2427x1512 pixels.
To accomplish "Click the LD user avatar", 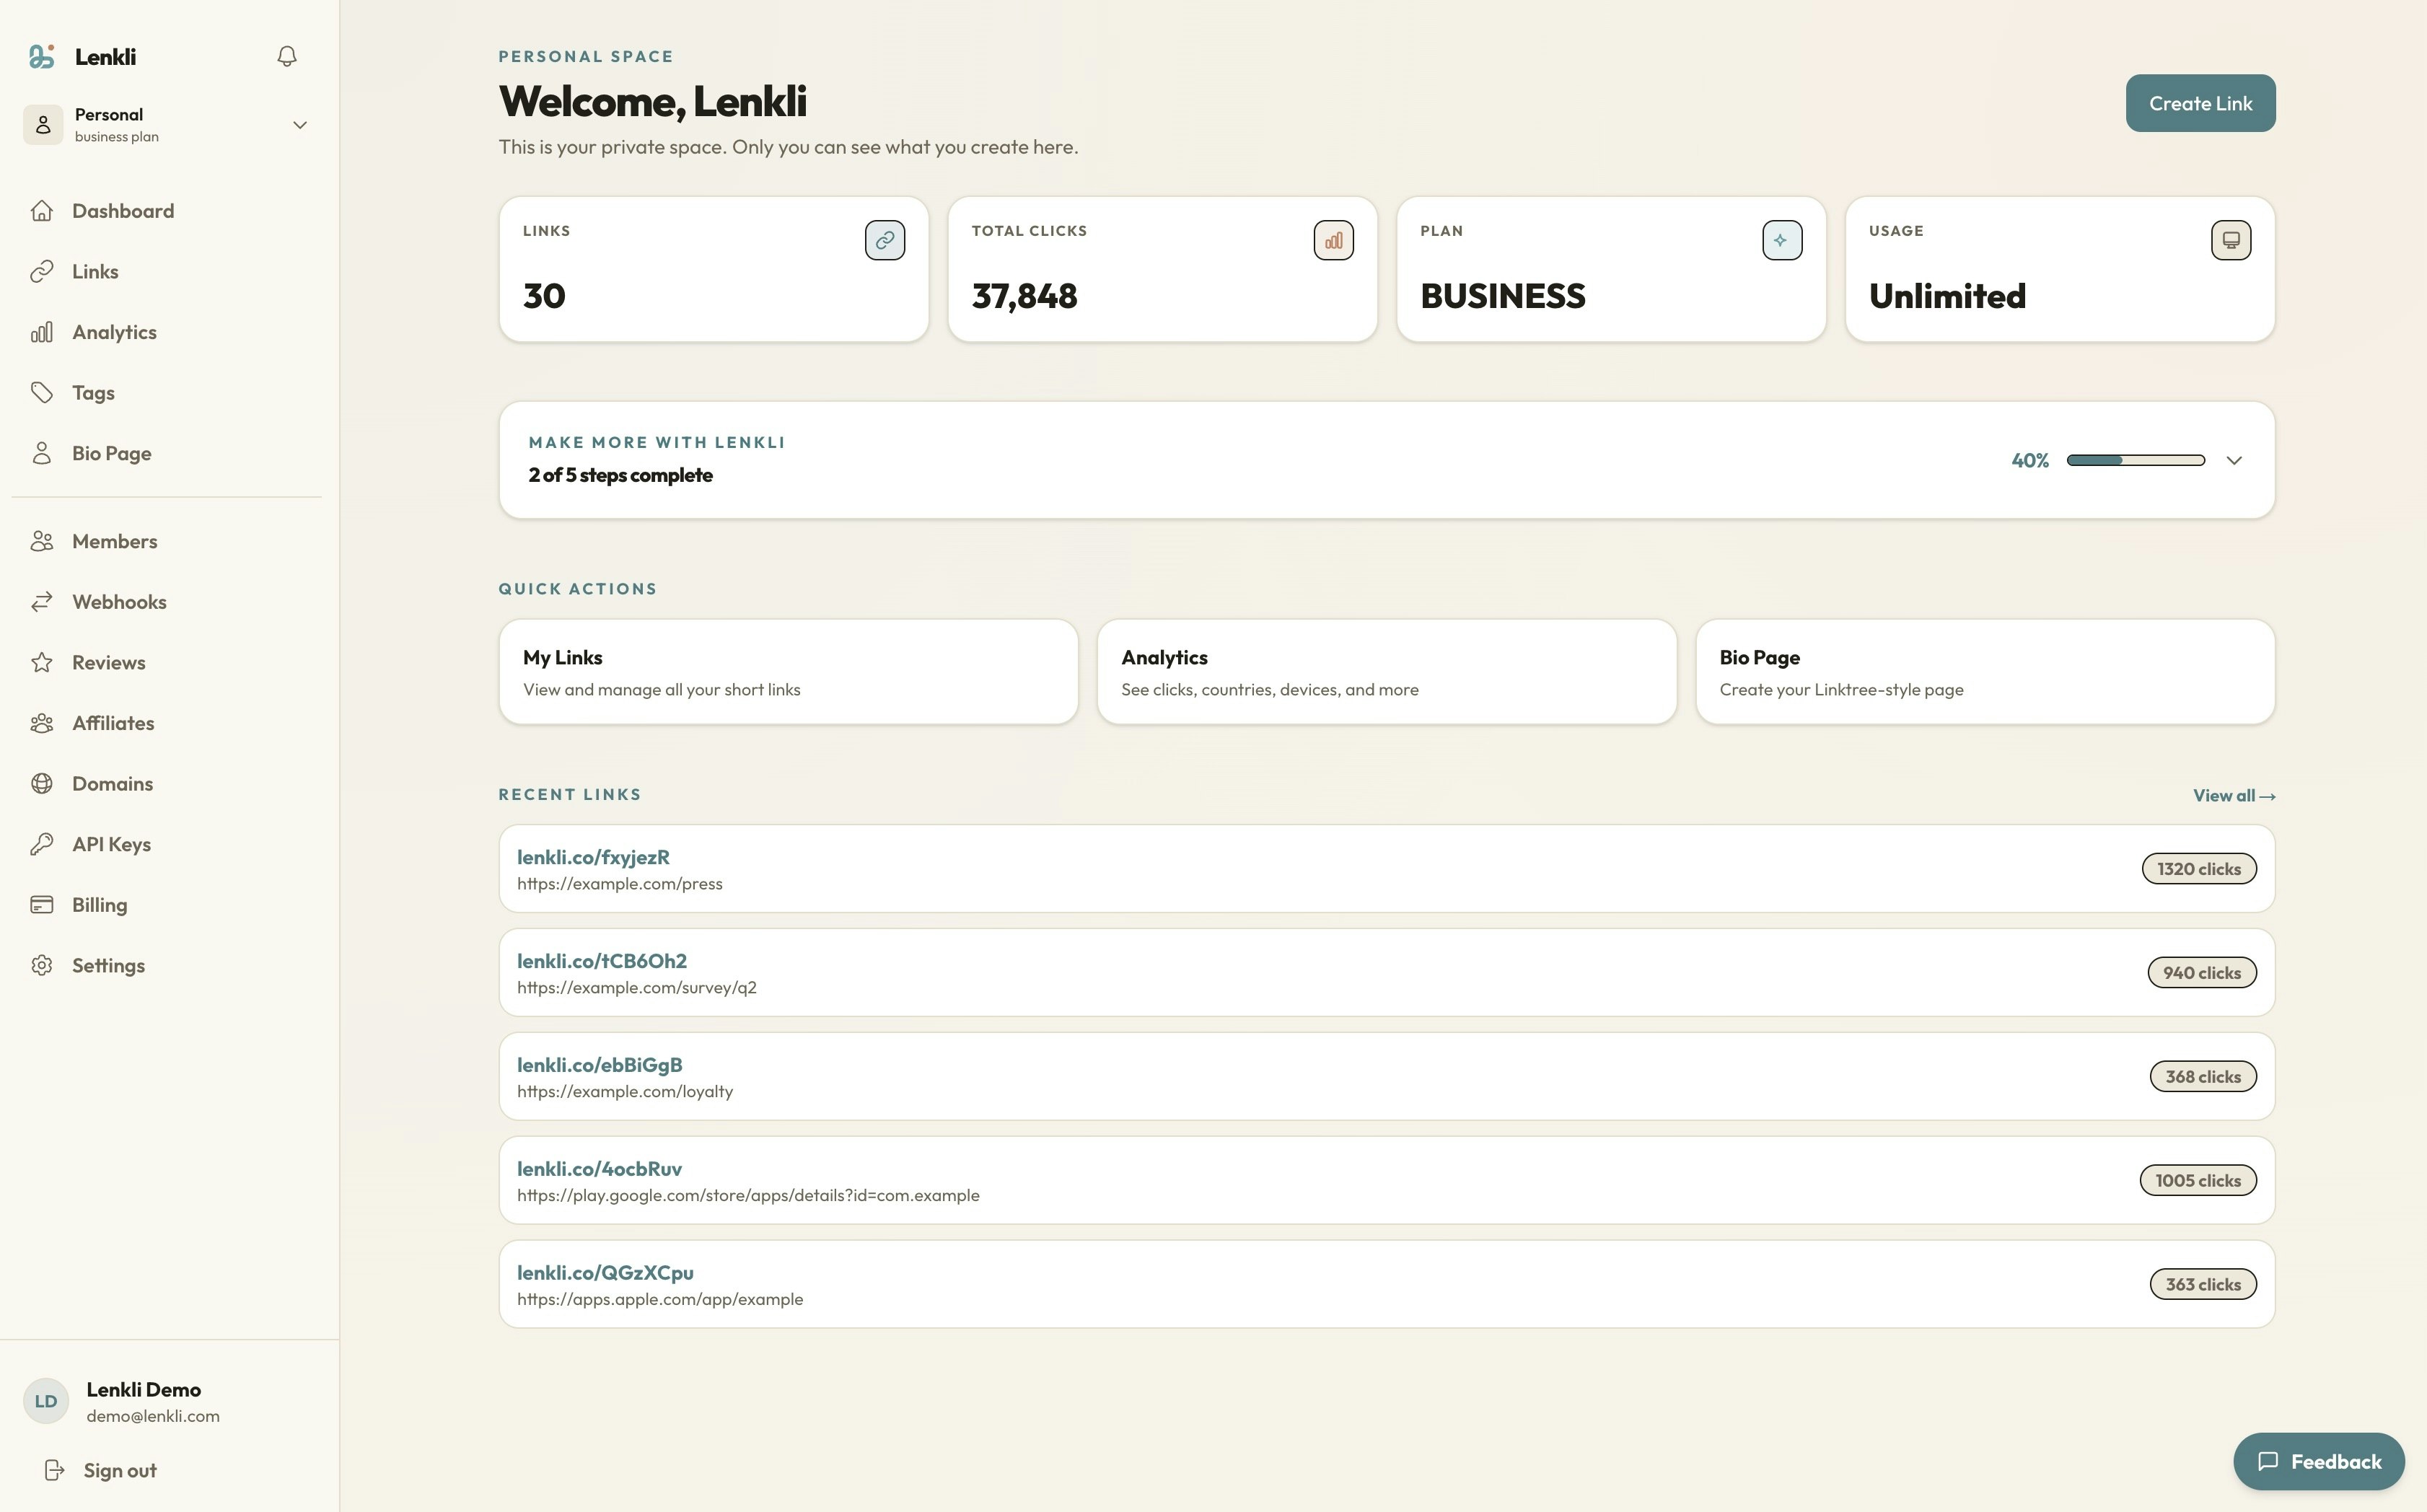I will tap(46, 1401).
